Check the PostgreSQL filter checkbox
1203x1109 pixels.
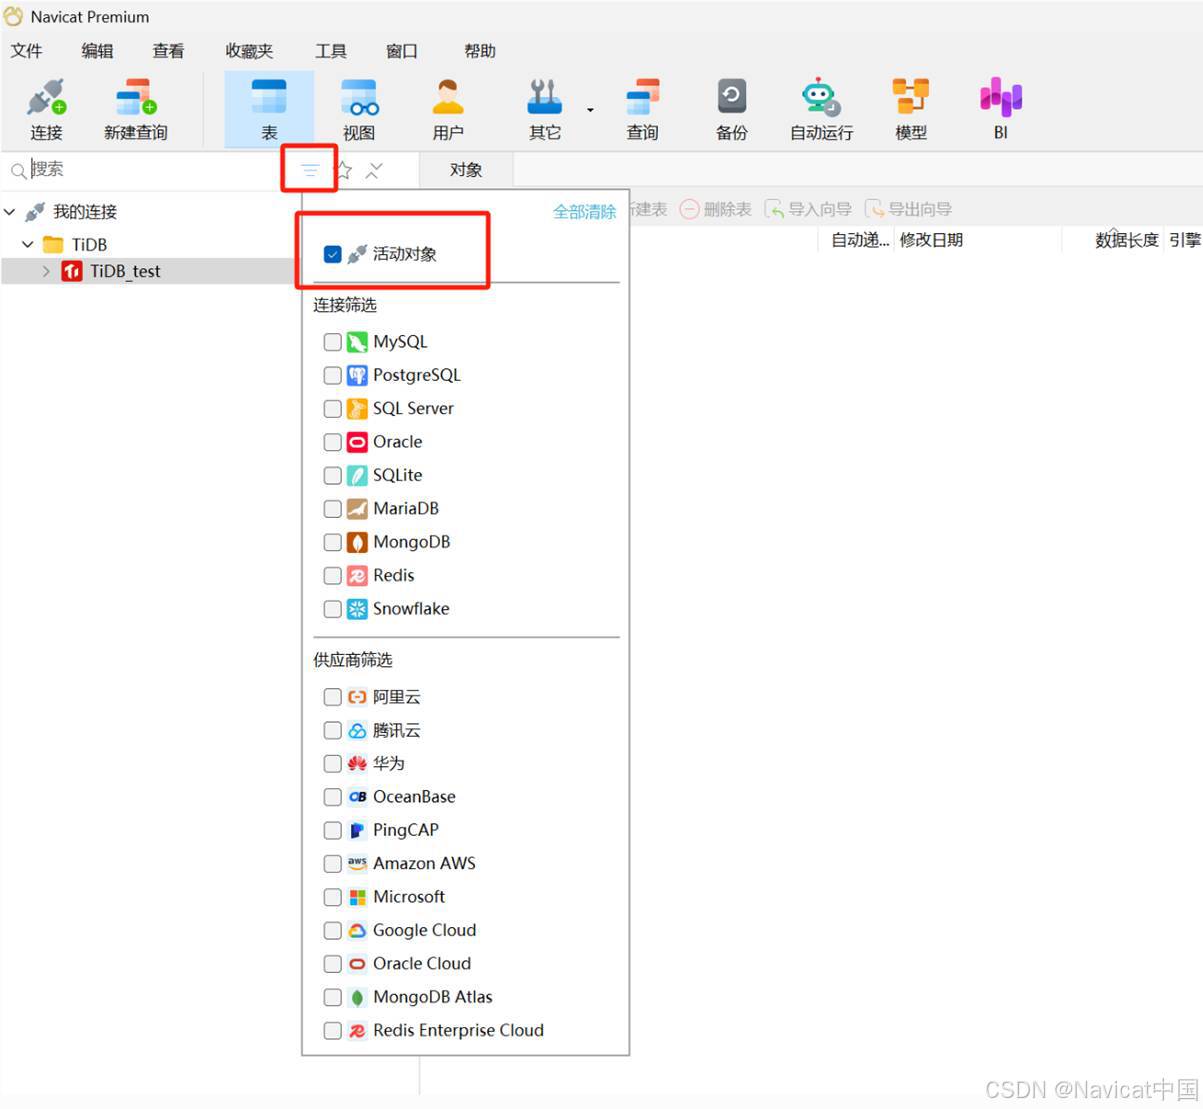333,375
